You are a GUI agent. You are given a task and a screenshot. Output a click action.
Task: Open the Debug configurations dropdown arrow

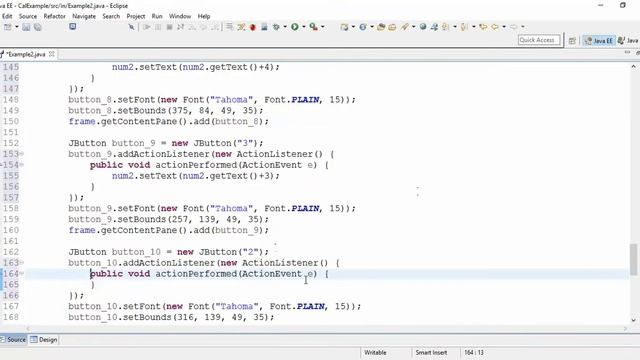click(x=285, y=27)
